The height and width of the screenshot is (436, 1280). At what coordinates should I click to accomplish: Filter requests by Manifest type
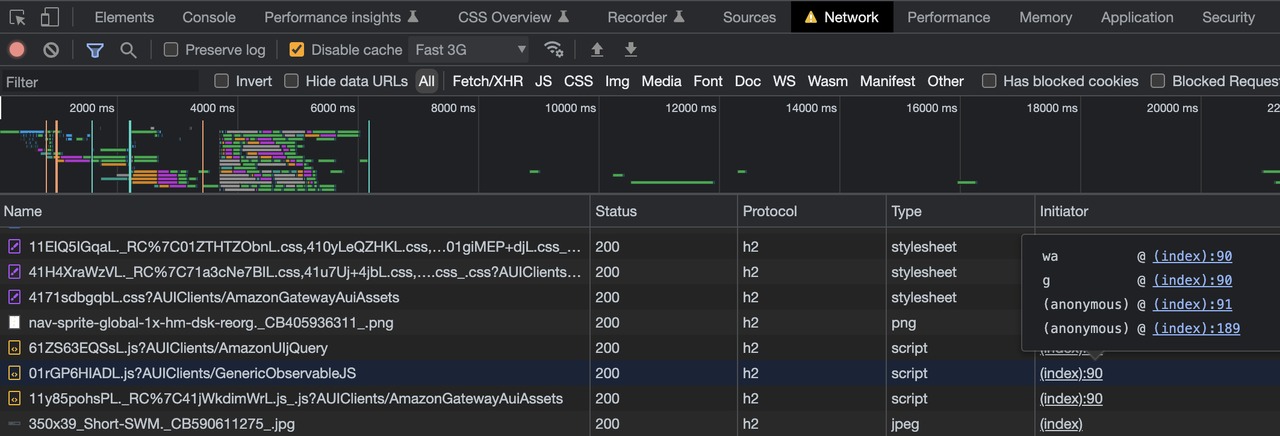click(x=887, y=81)
